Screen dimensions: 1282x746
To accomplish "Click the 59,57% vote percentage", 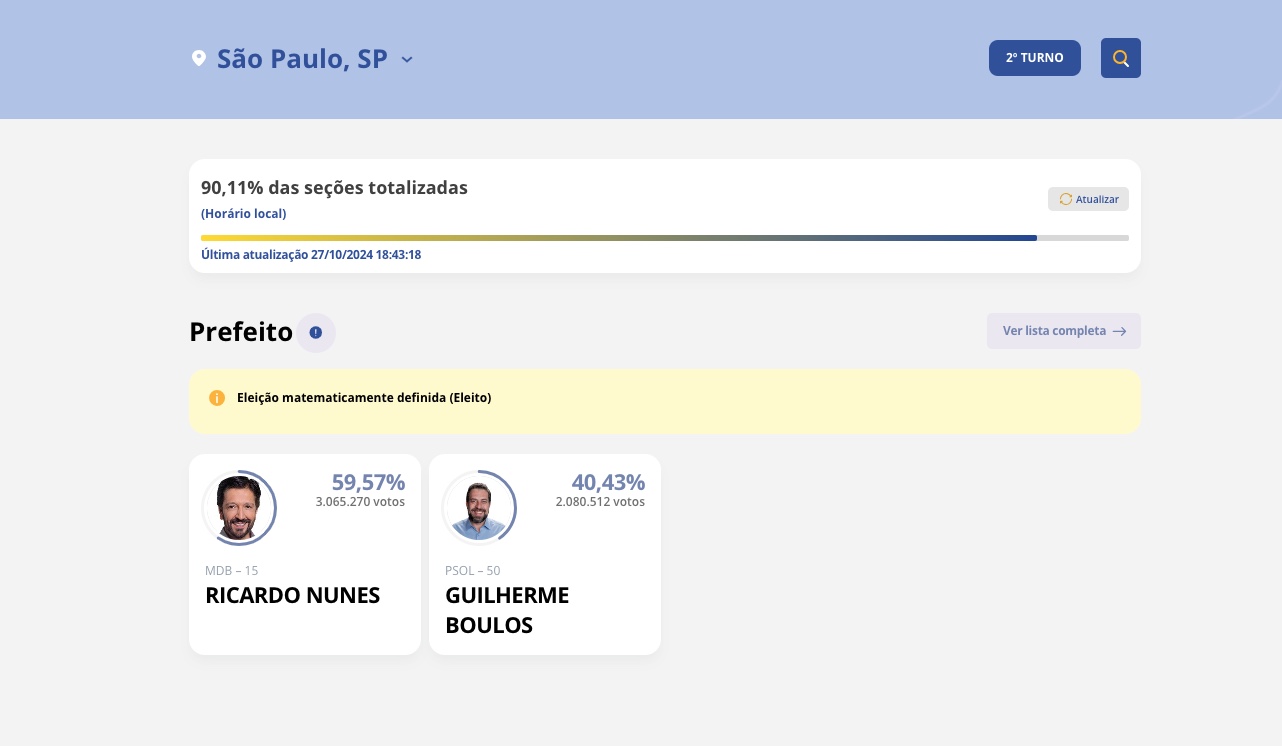I will click(x=368, y=482).
